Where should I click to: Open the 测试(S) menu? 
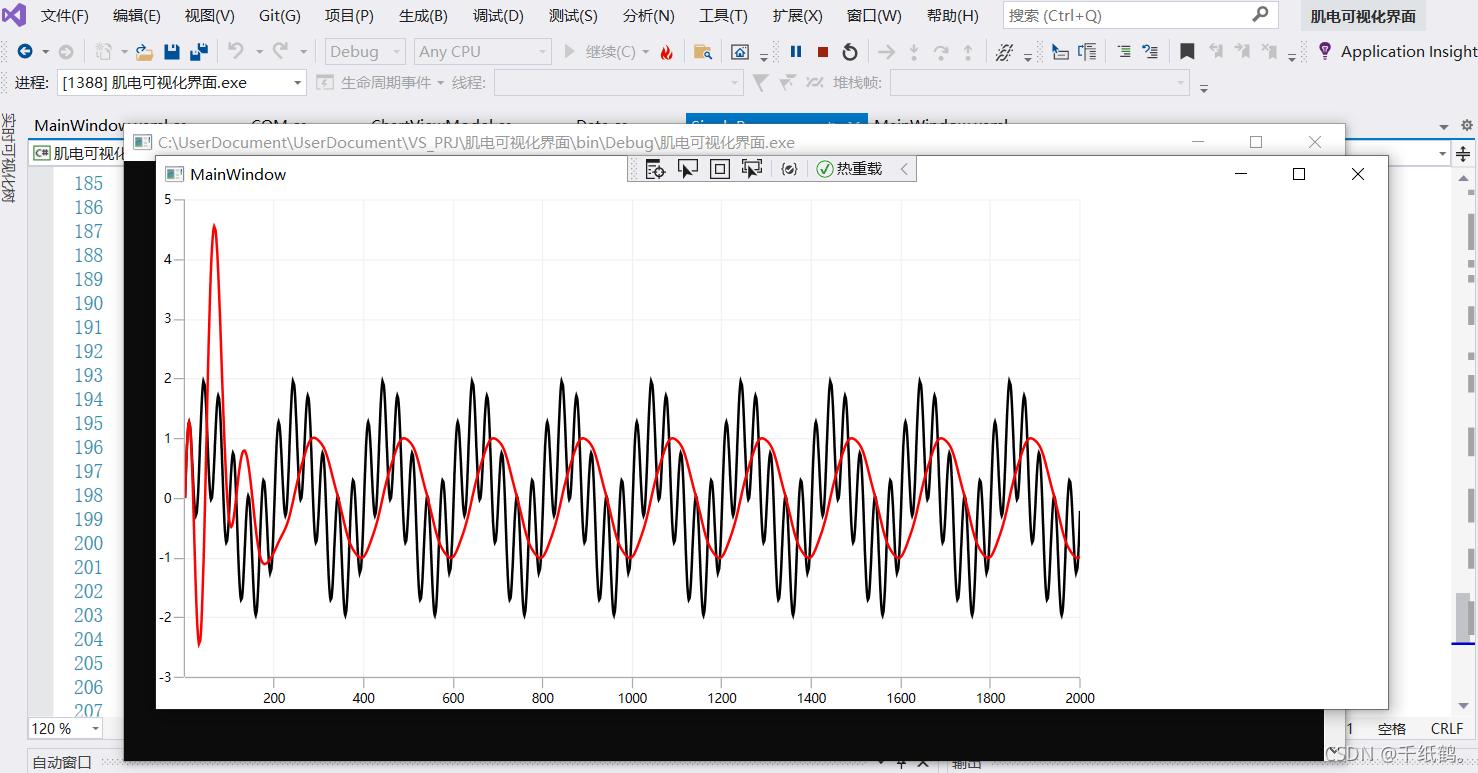click(x=573, y=16)
